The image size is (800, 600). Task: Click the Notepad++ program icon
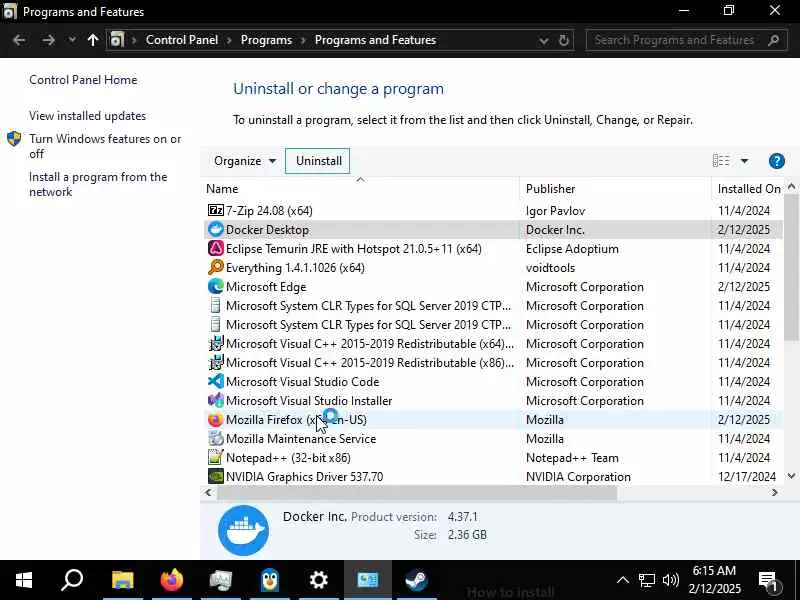[x=216, y=457]
